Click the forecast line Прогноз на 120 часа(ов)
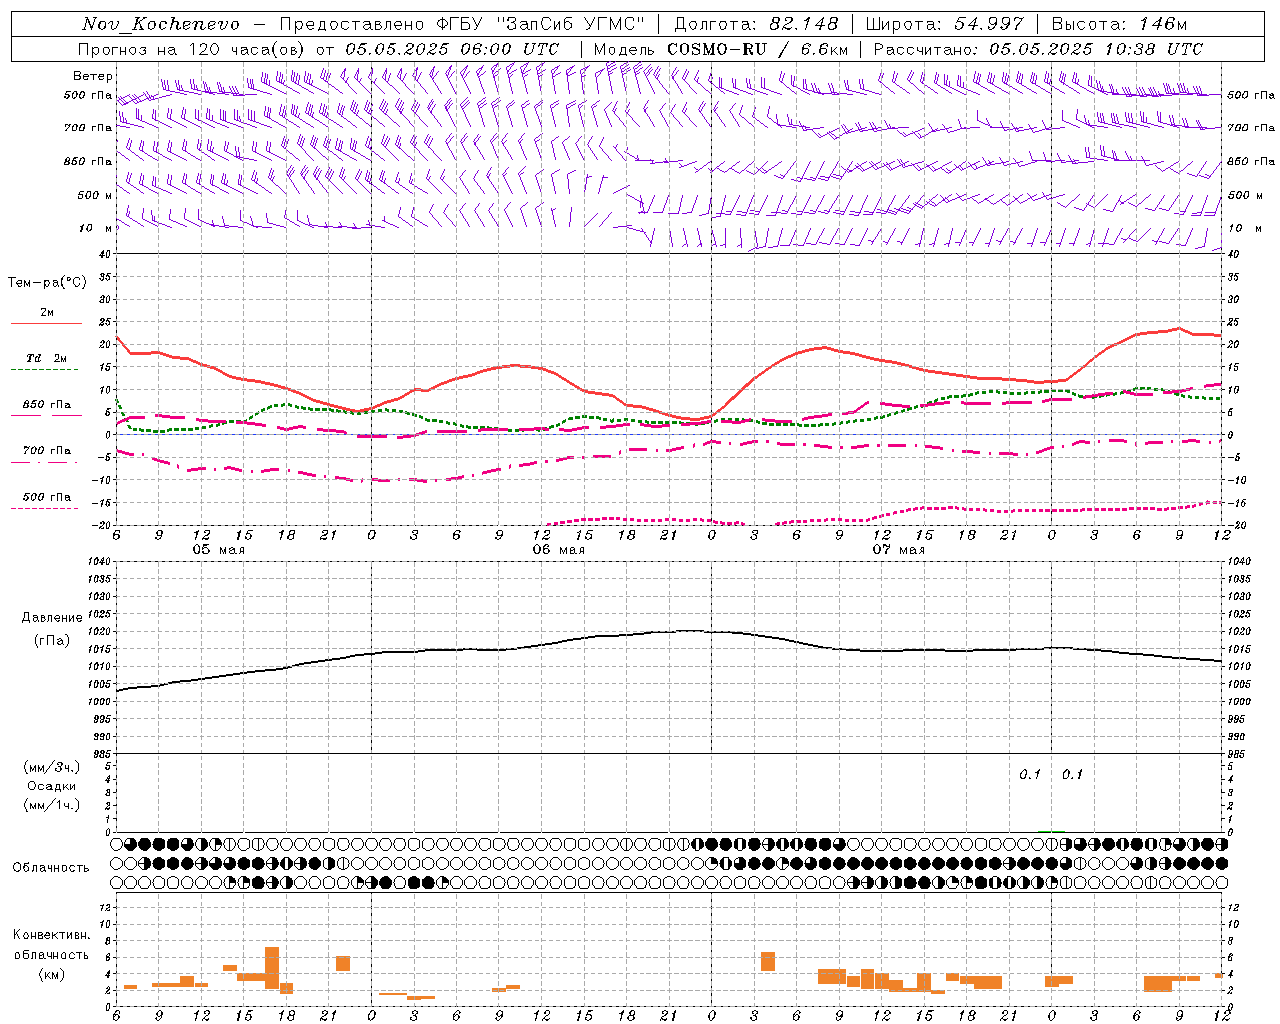The image size is (1280, 1024). pos(192,49)
